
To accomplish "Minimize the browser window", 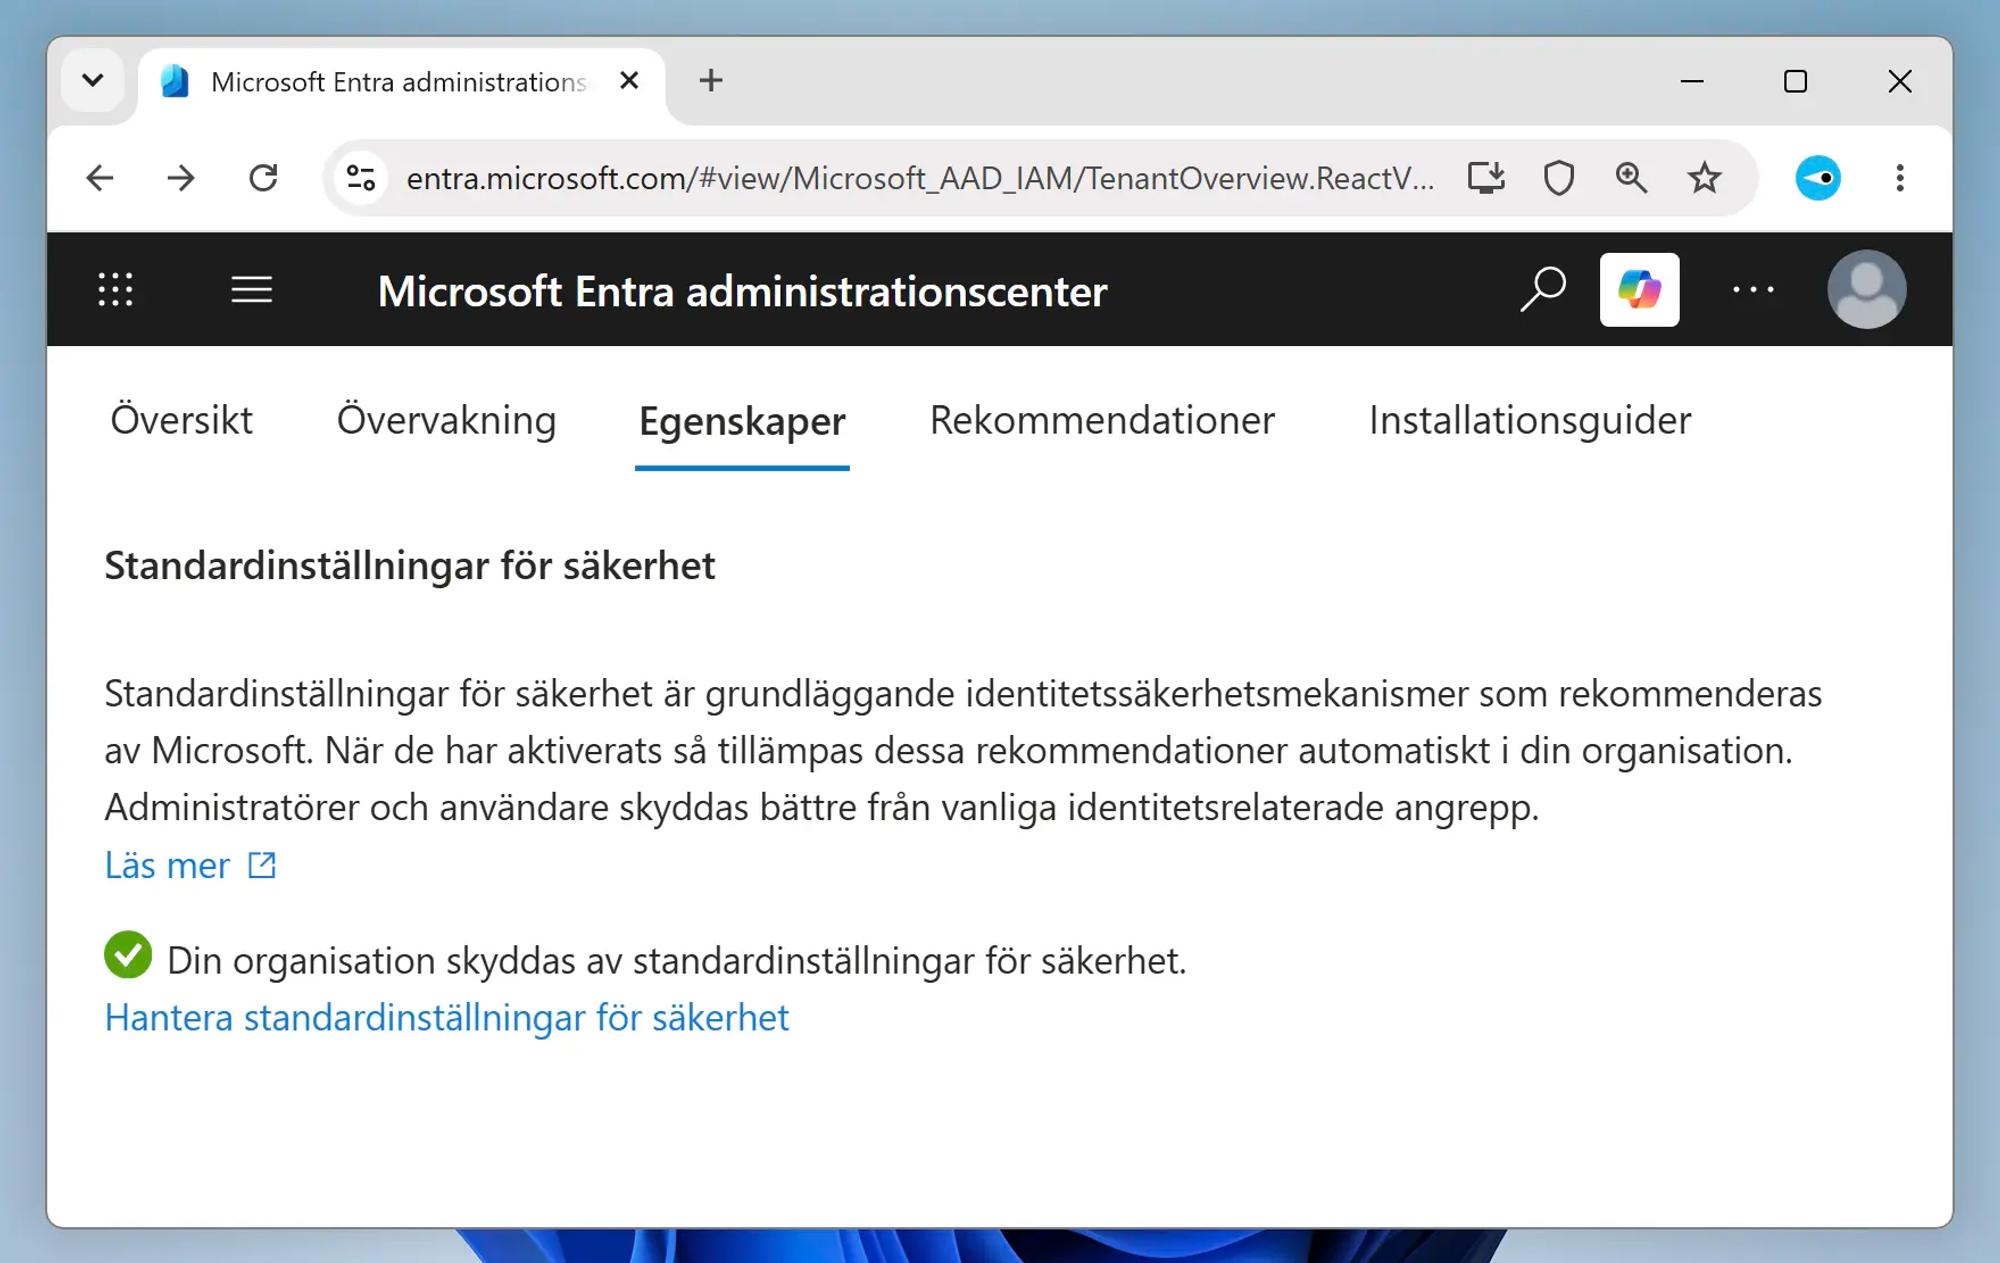I will 1692,81.
